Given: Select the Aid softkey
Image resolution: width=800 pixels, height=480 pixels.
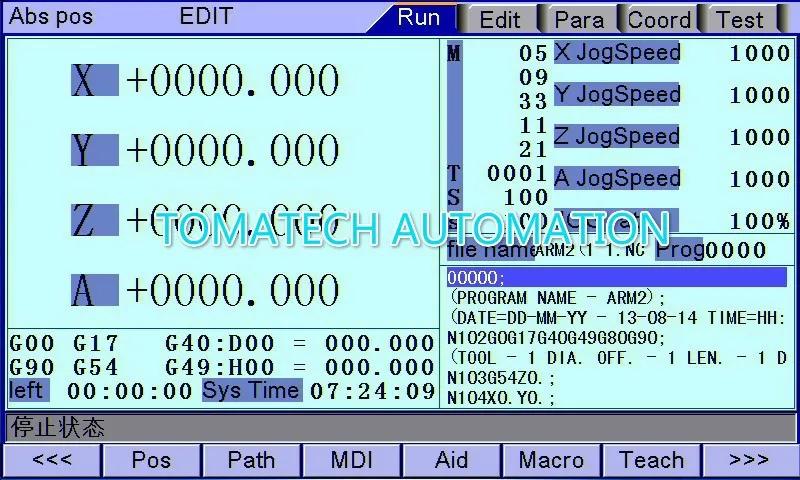Looking at the screenshot, I should [x=452, y=460].
